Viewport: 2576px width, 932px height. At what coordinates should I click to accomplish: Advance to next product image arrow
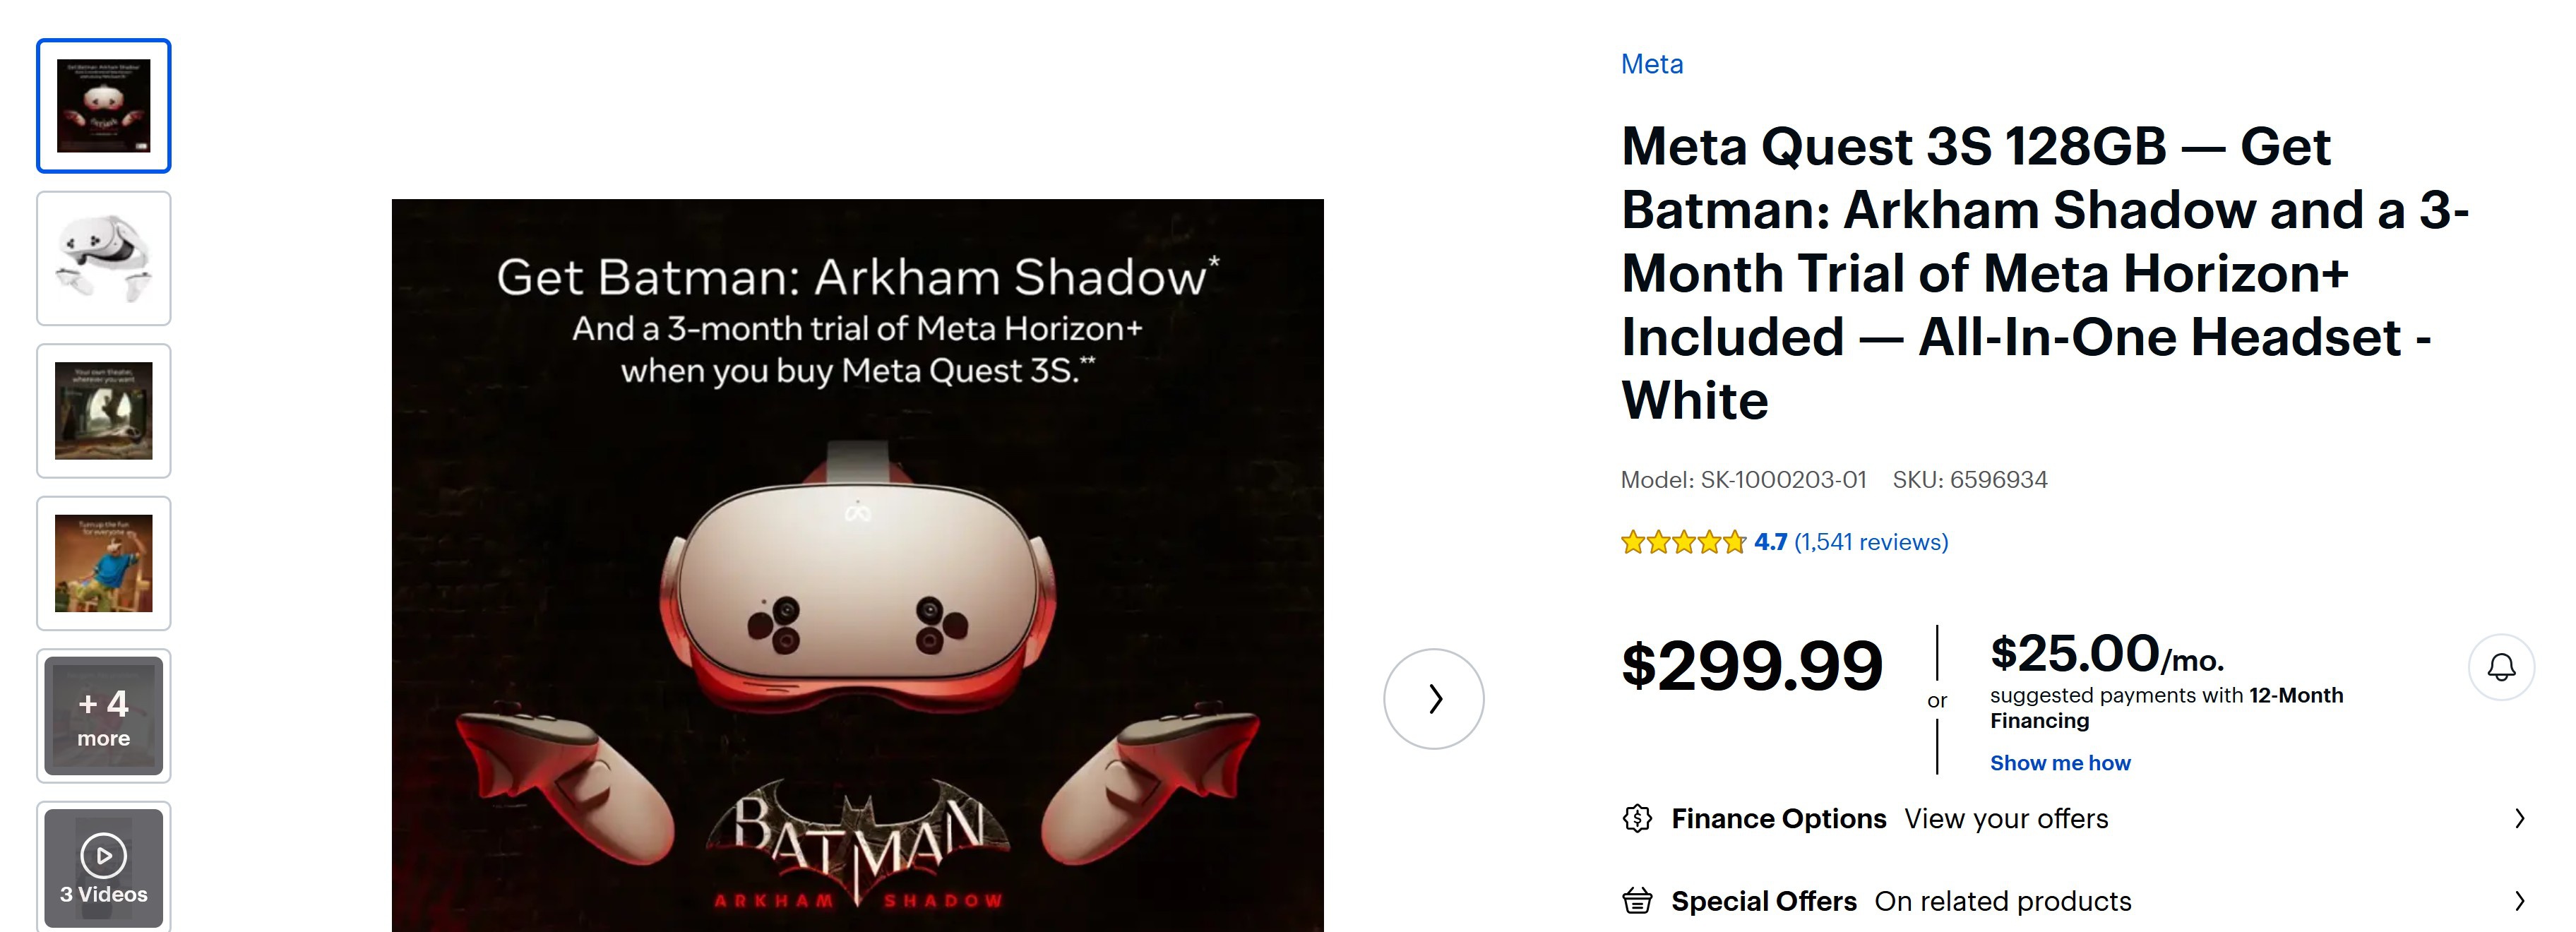click(x=1433, y=699)
